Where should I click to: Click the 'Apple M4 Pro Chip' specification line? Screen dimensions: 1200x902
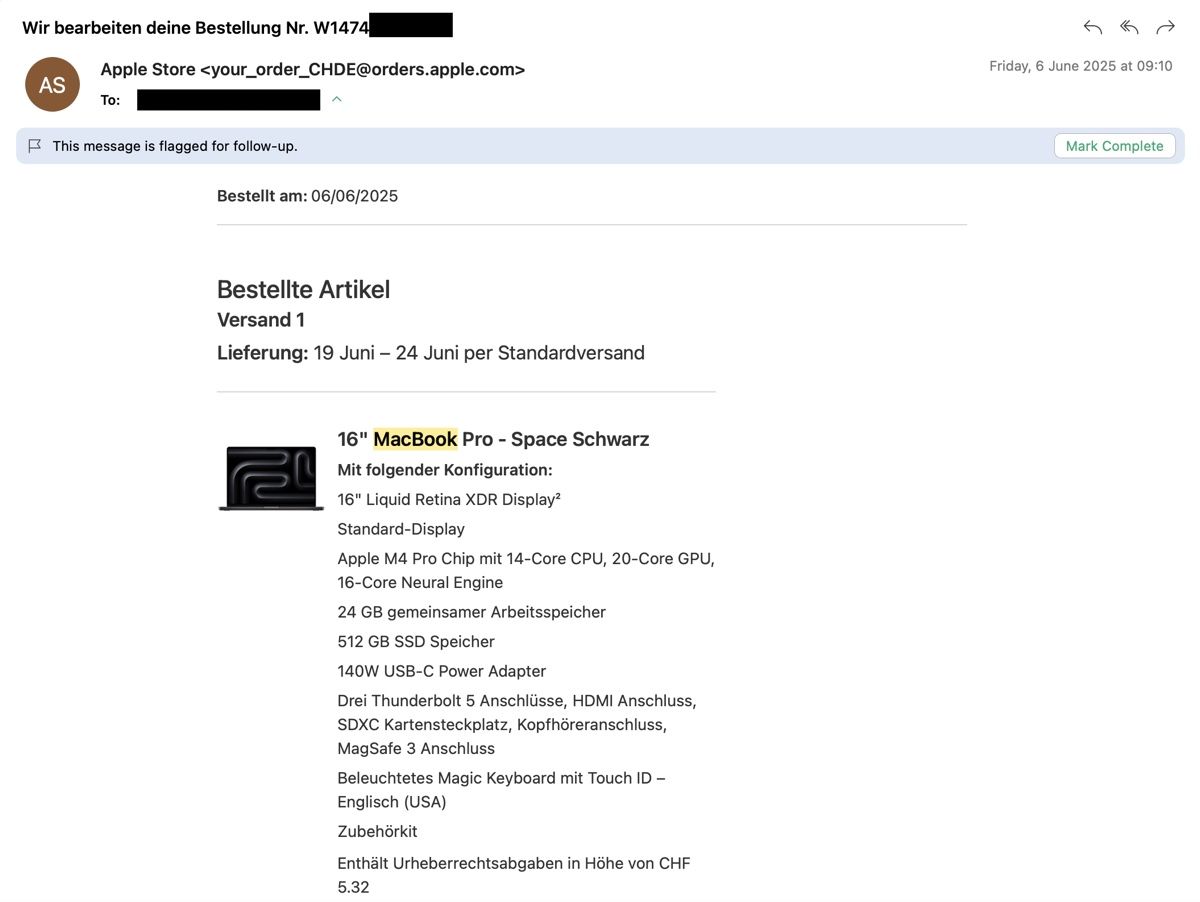click(x=526, y=571)
